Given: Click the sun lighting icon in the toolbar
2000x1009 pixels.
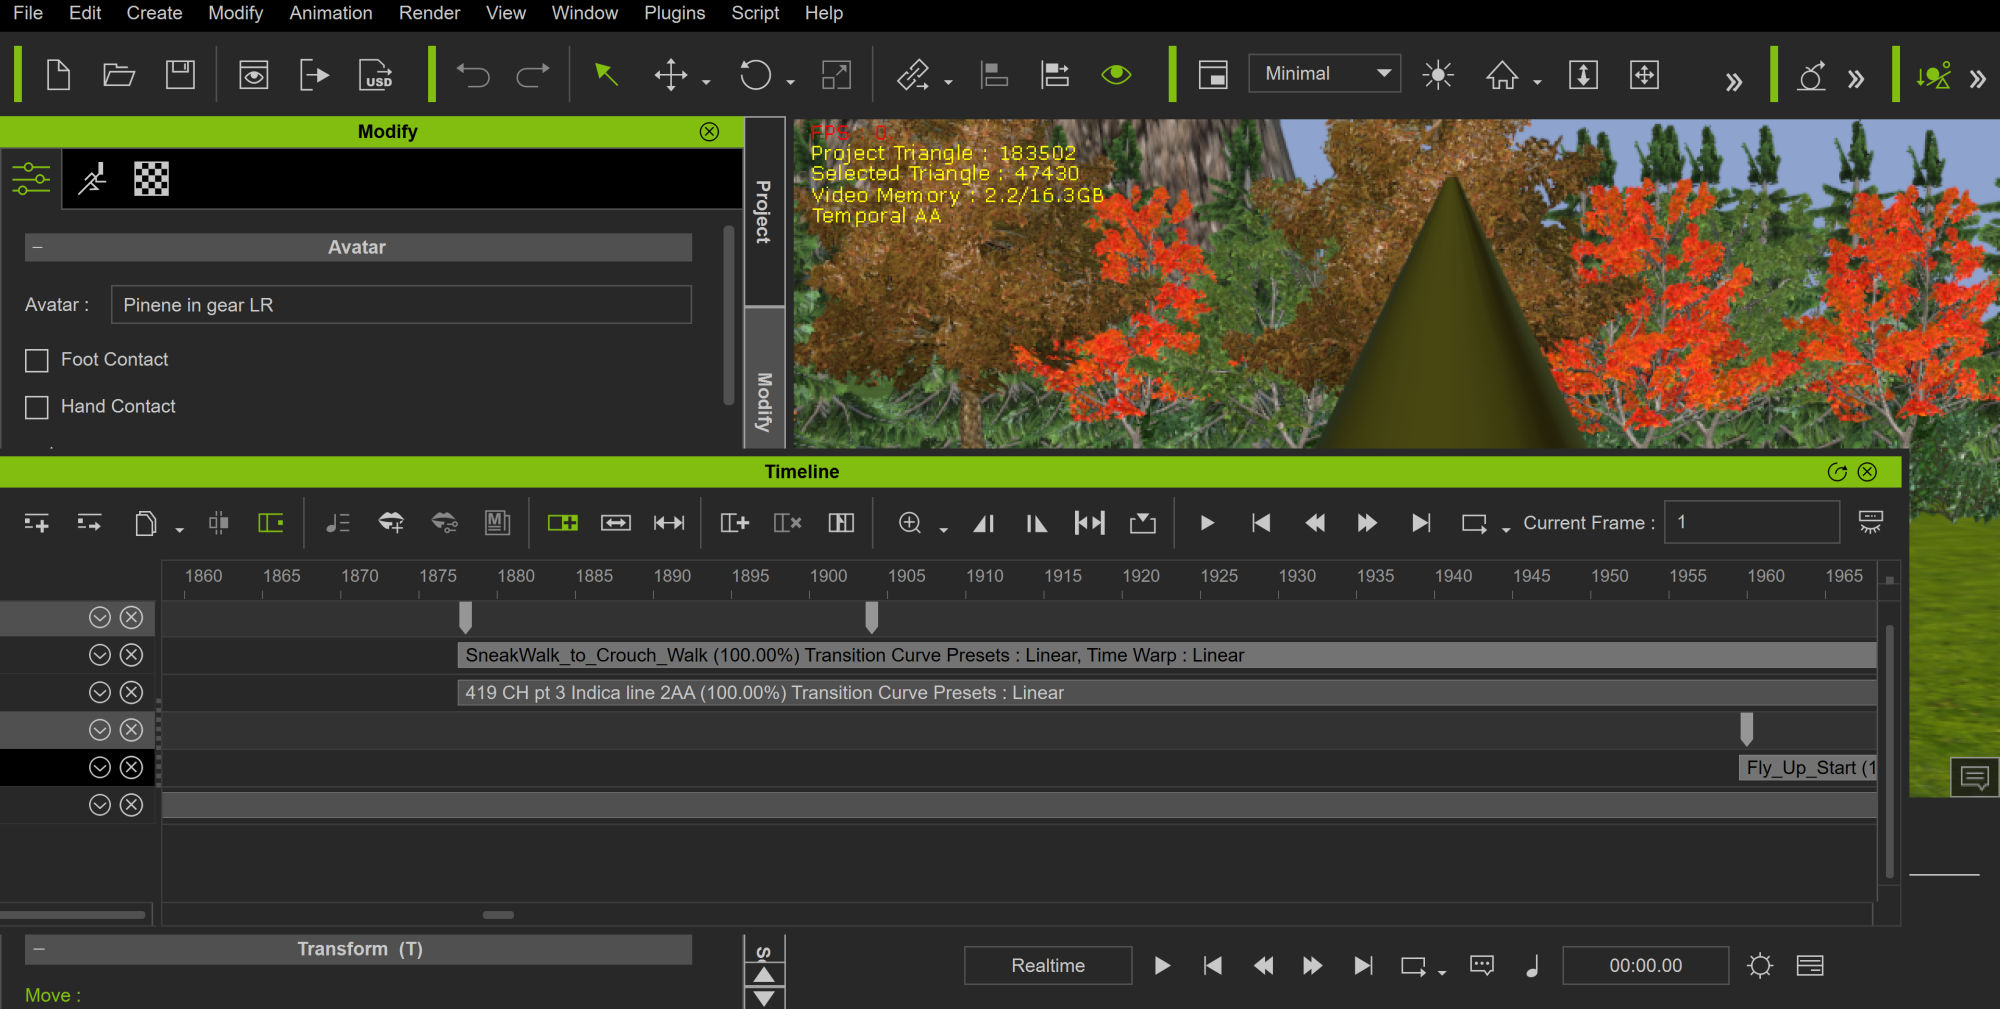Looking at the screenshot, I should 1438,75.
